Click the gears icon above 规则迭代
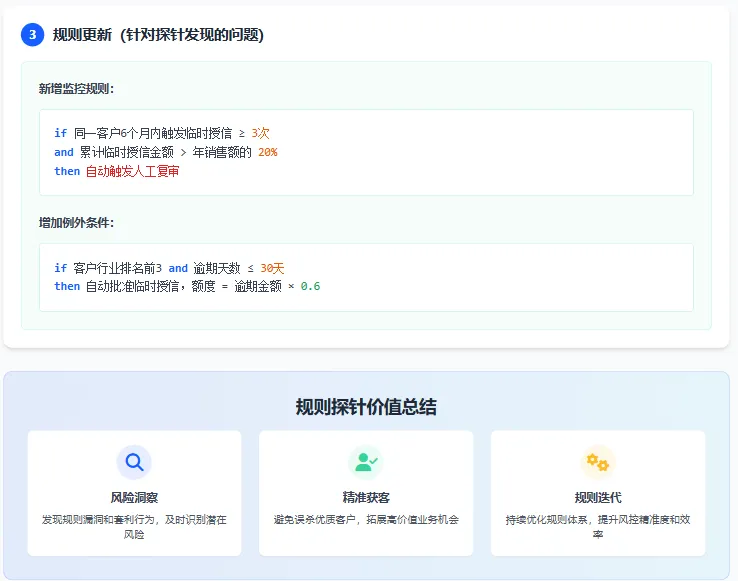The image size is (738, 581). (598, 462)
